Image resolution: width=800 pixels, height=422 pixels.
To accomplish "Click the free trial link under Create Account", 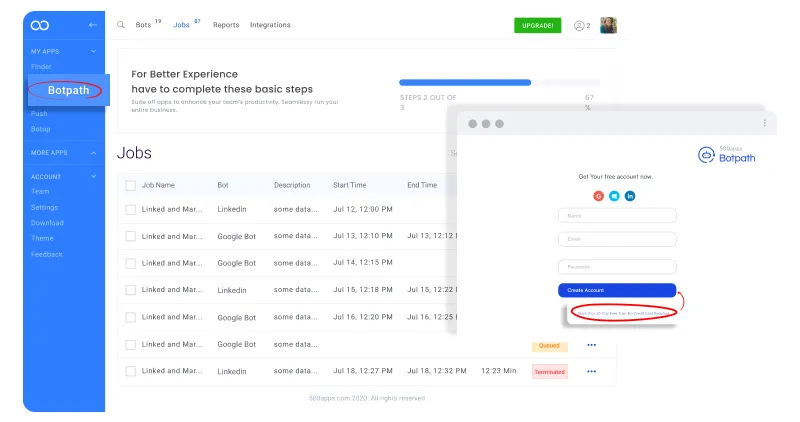I will 623,313.
